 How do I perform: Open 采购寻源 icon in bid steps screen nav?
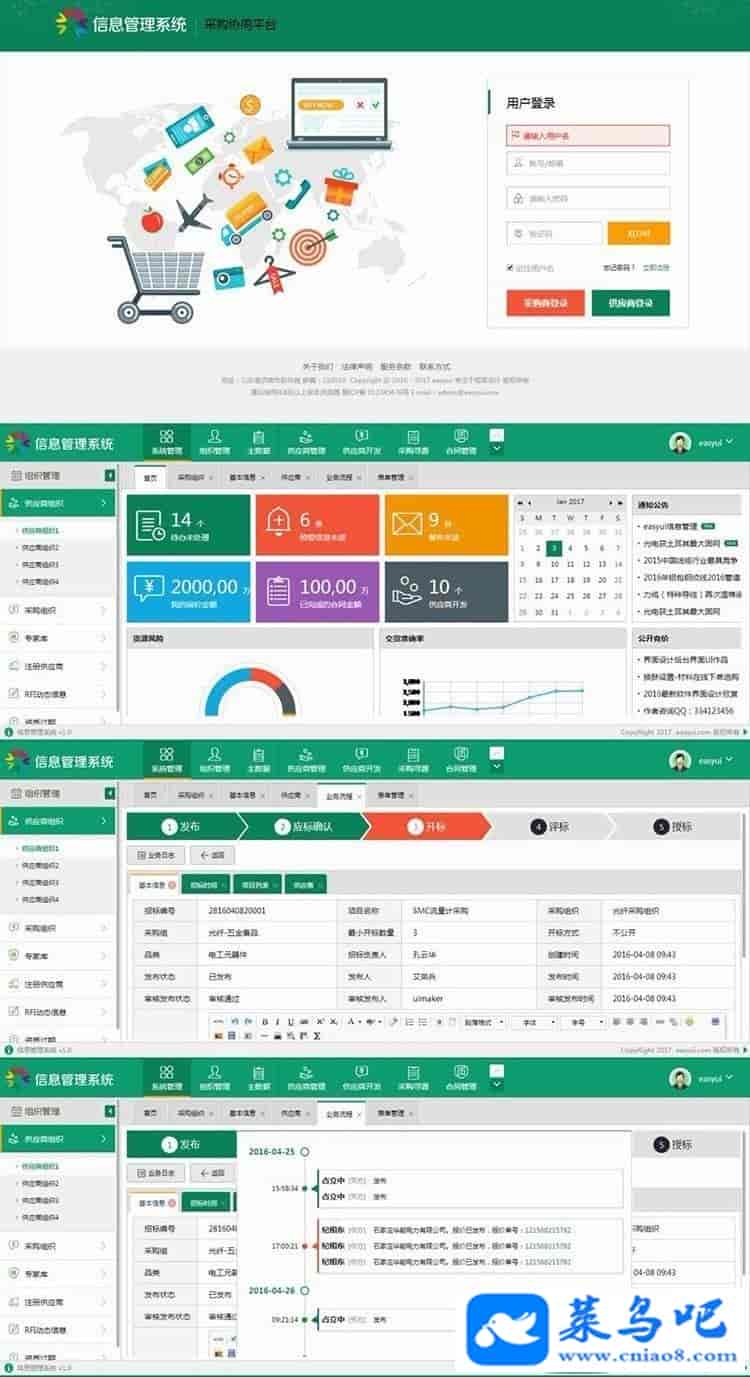point(413,754)
